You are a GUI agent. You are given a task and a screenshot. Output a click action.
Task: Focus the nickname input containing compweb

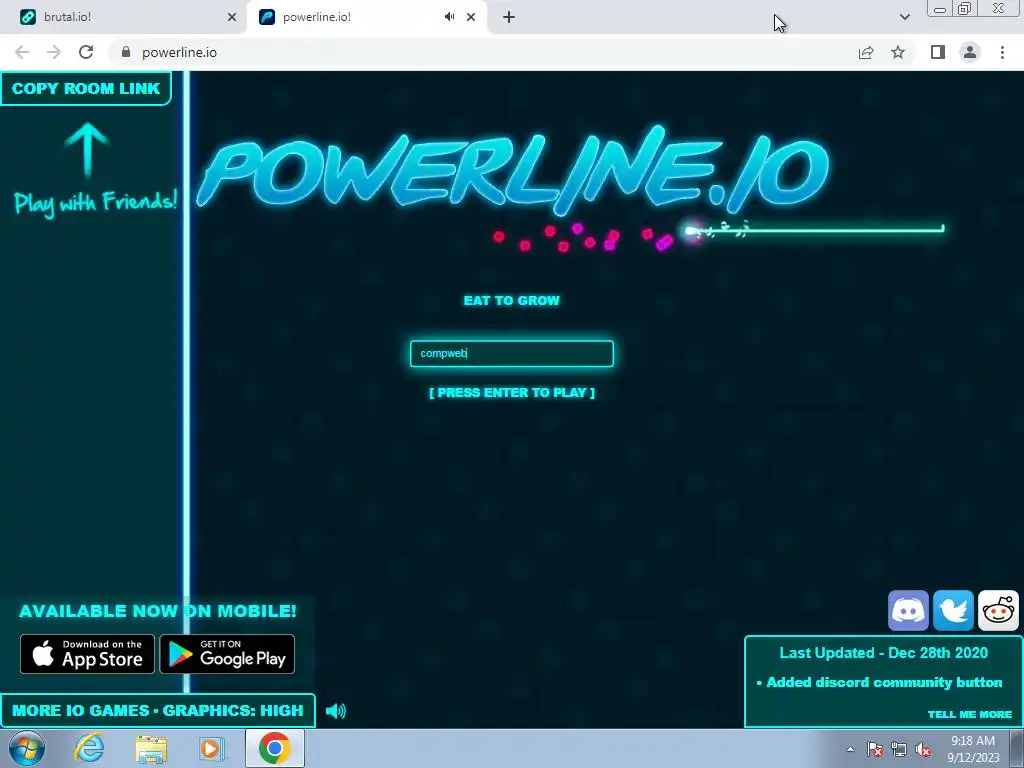[511, 353]
